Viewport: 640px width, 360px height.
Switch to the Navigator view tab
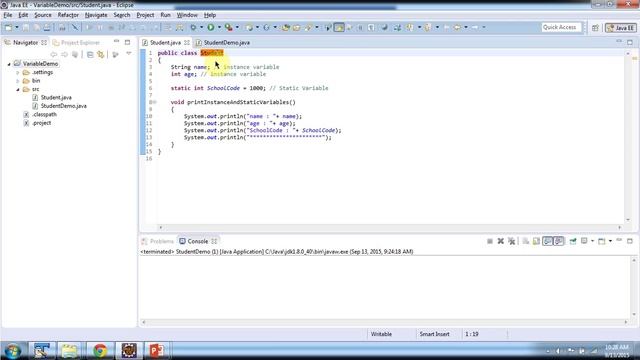coord(25,42)
